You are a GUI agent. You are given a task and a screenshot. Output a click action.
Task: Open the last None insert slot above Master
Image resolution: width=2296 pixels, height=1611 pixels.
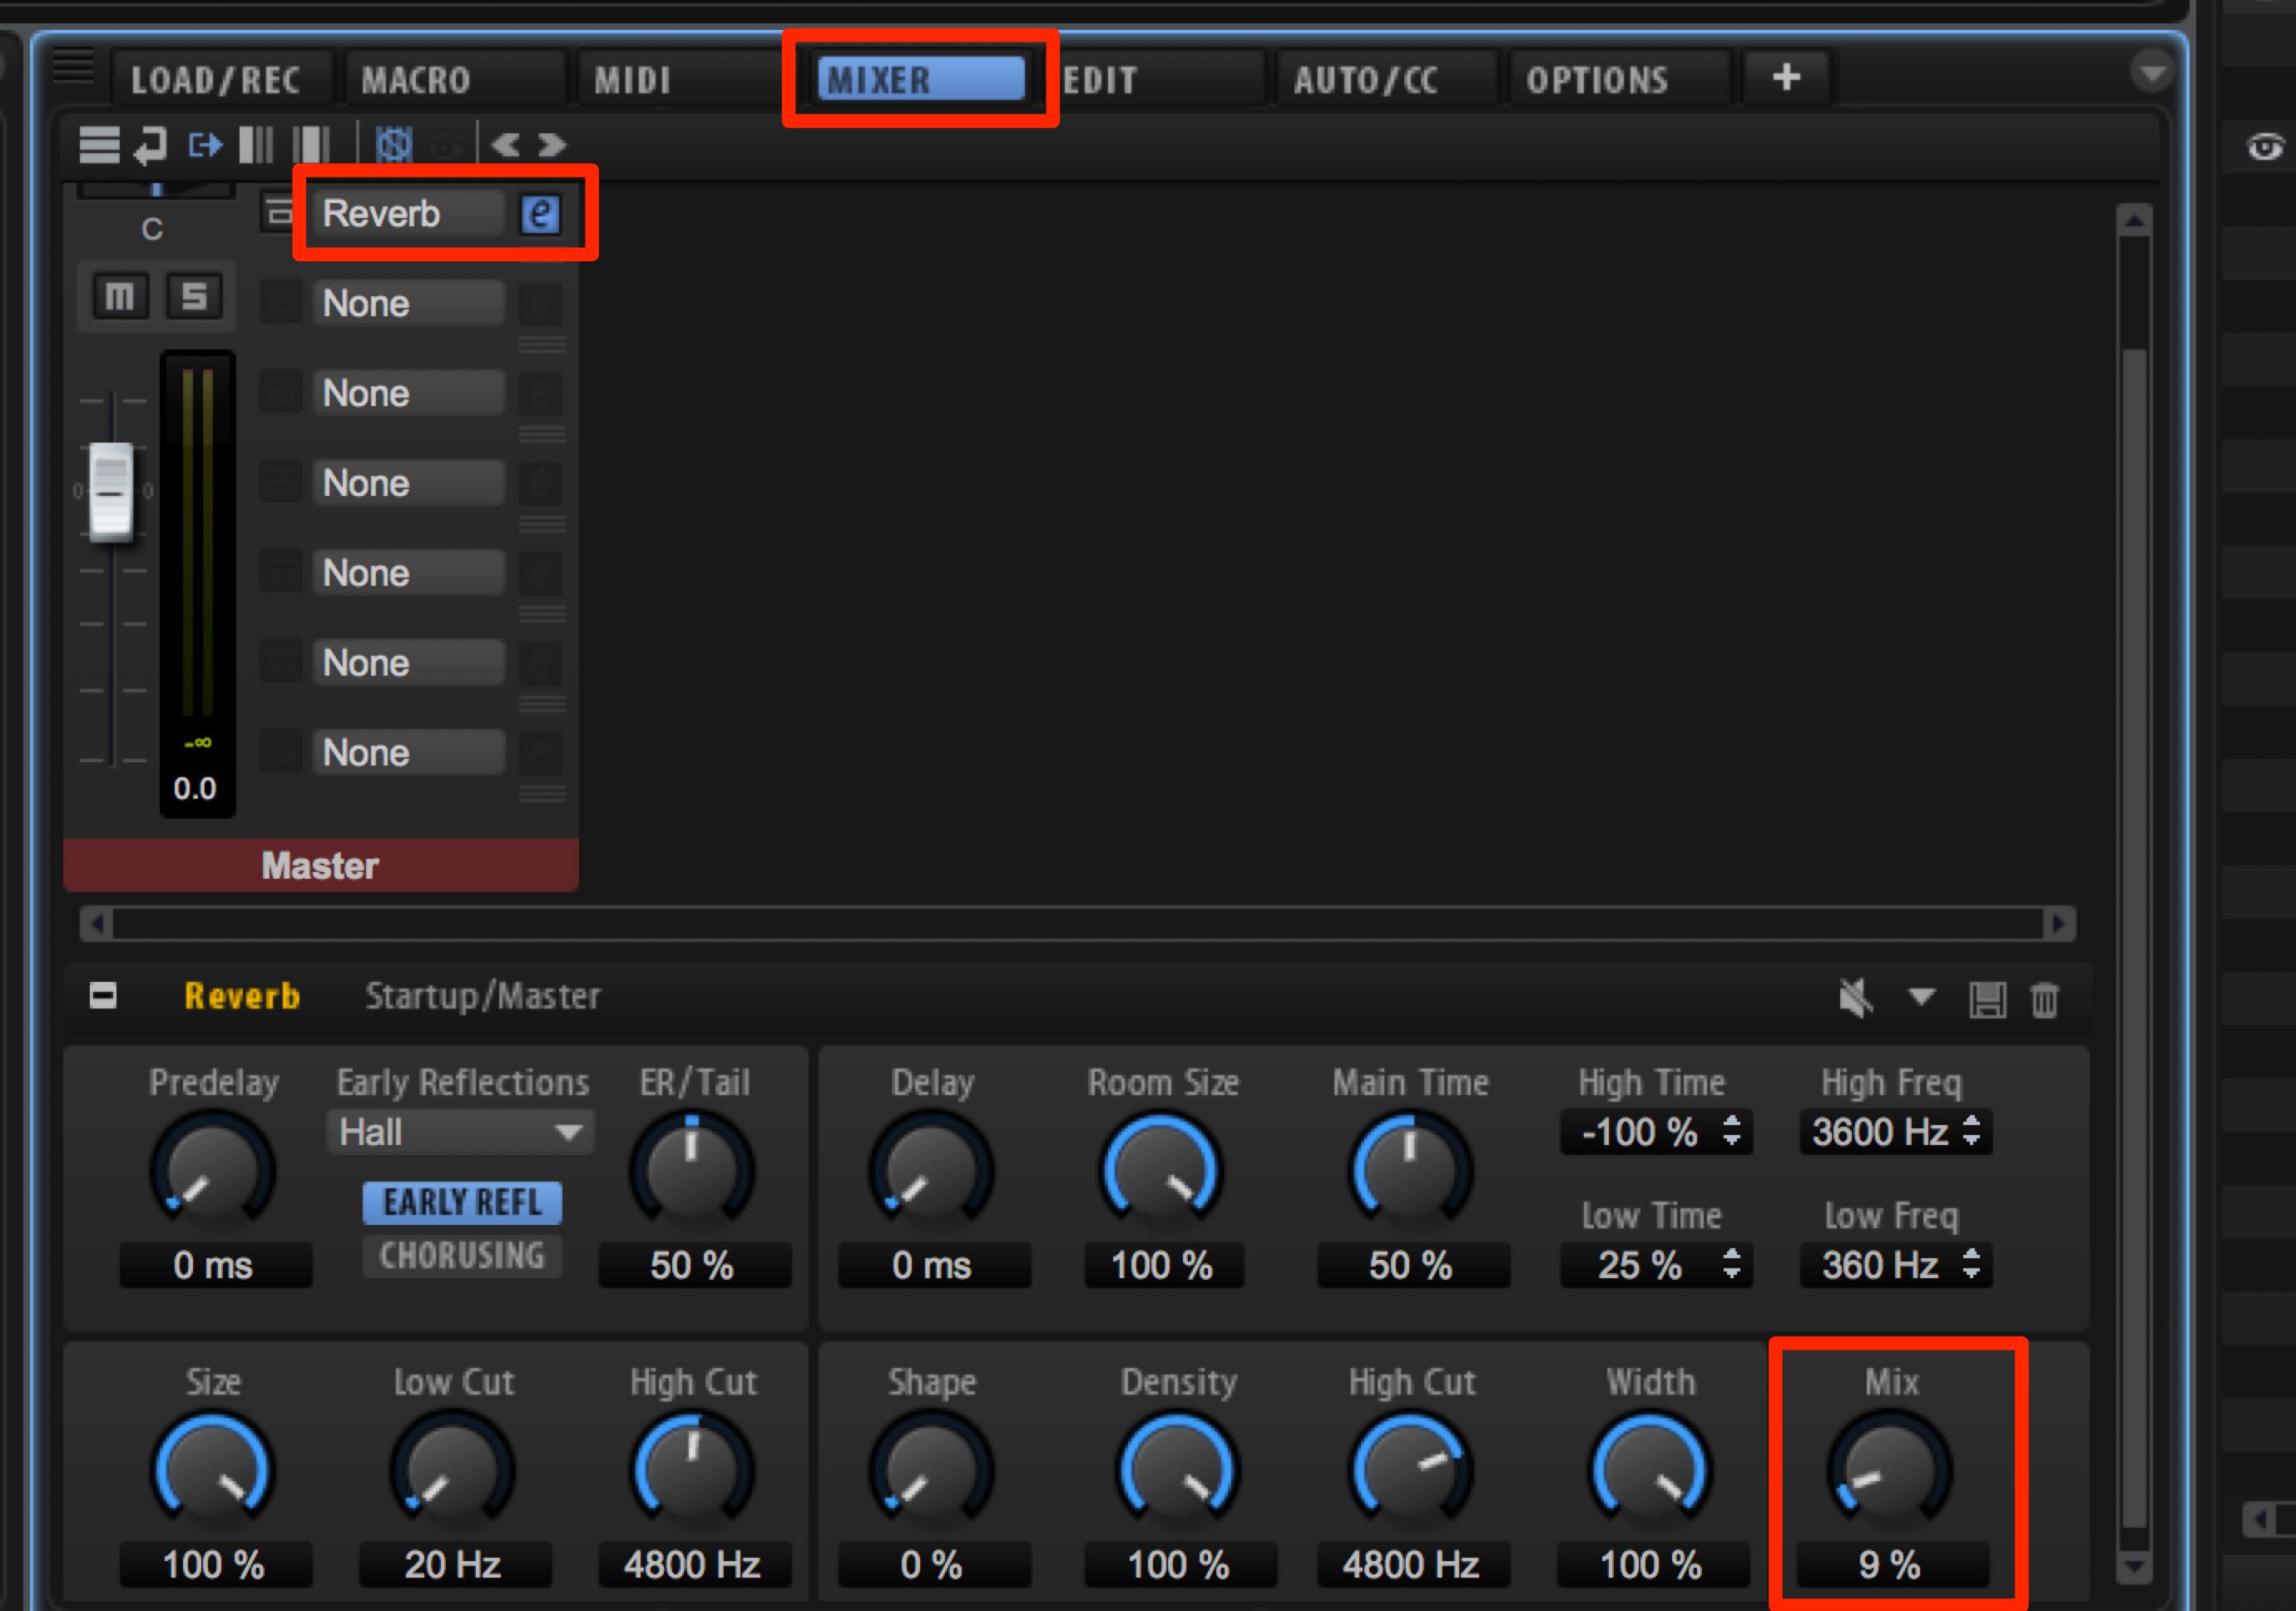(408, 752)
